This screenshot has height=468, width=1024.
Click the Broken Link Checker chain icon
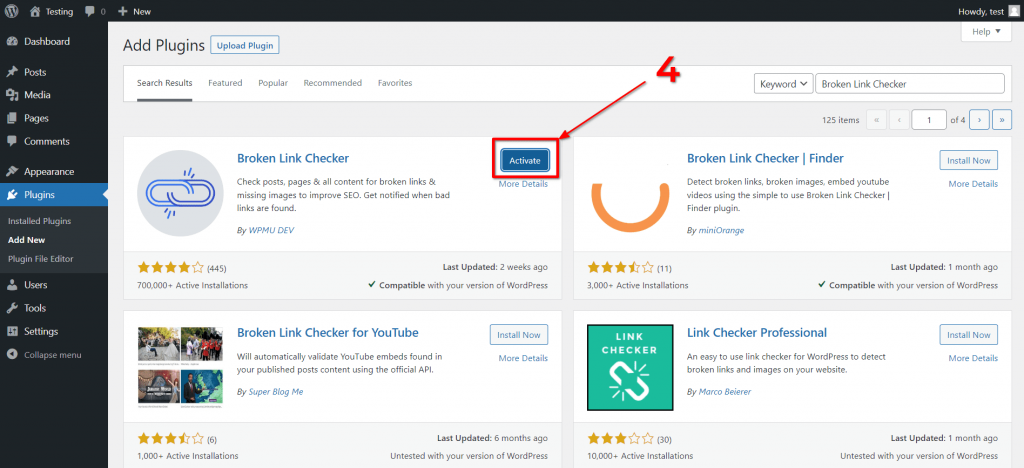coord(180,193)
